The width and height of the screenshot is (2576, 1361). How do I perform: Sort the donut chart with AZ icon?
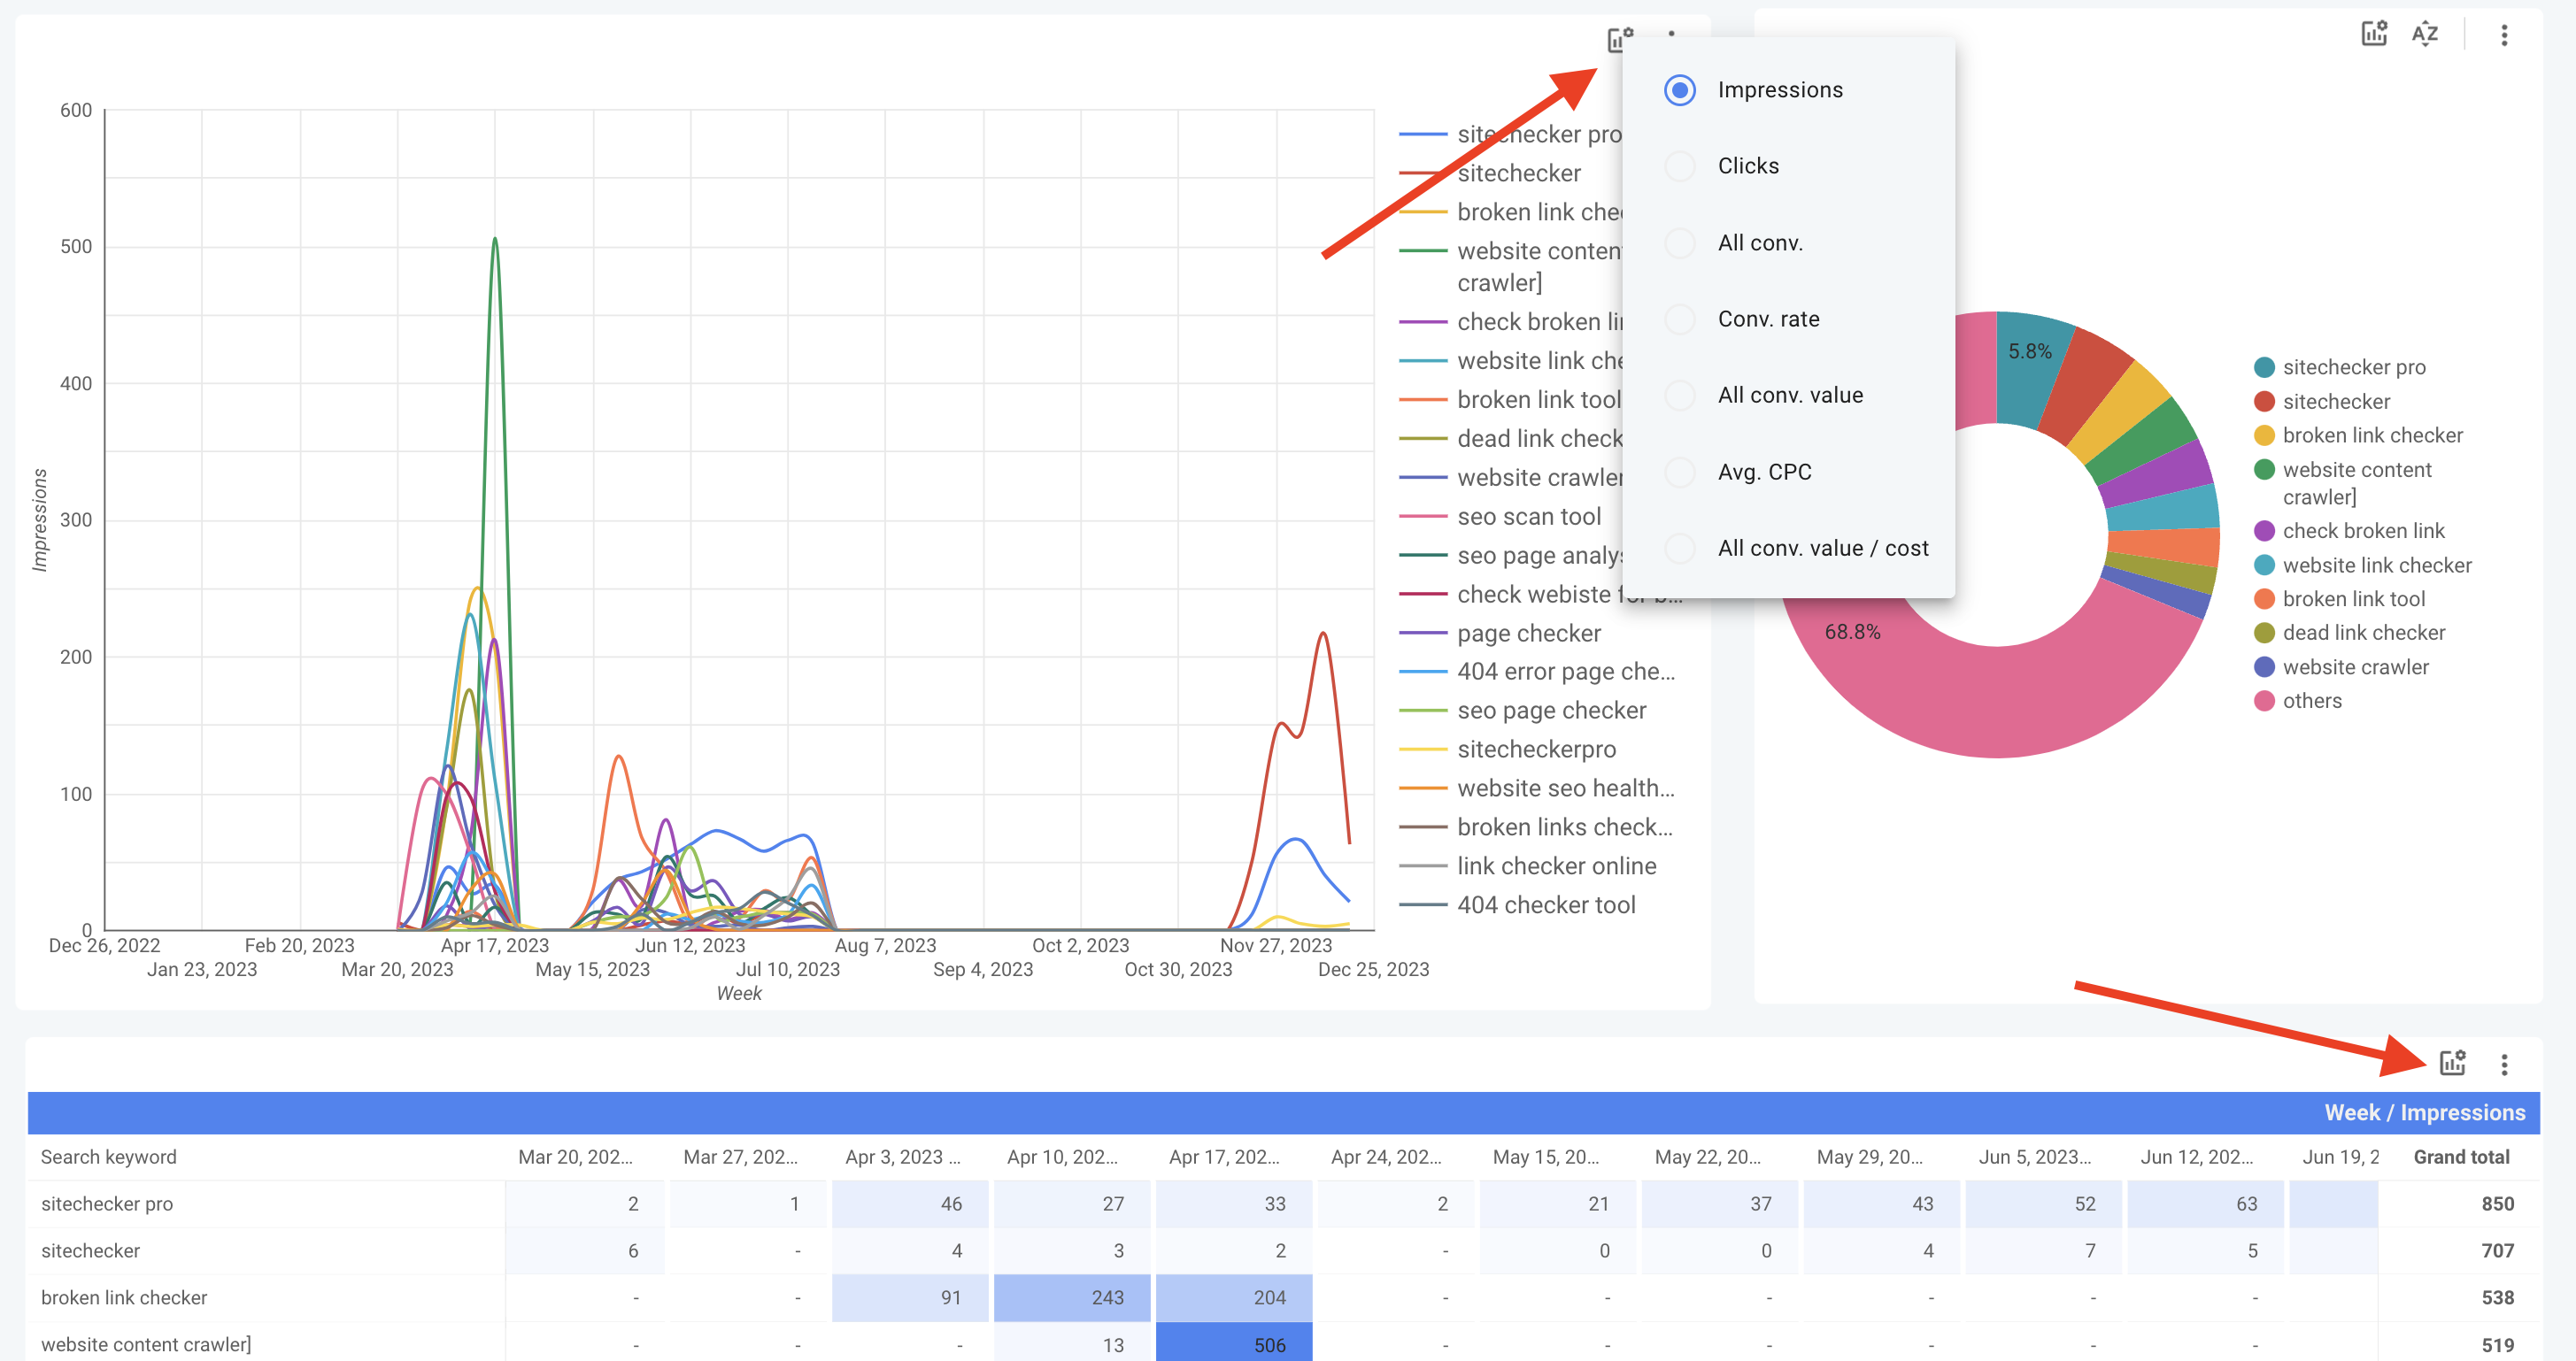2425,34
